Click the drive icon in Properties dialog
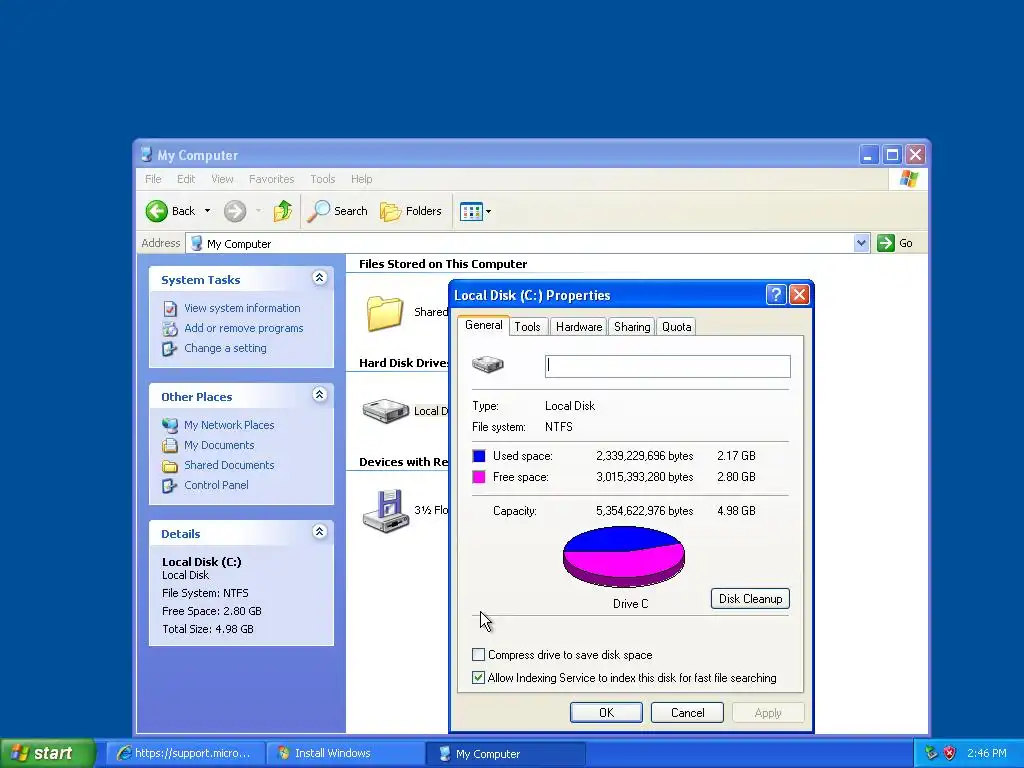The width and height of the screenshot is (1024, 768). [x=488, y=364]
